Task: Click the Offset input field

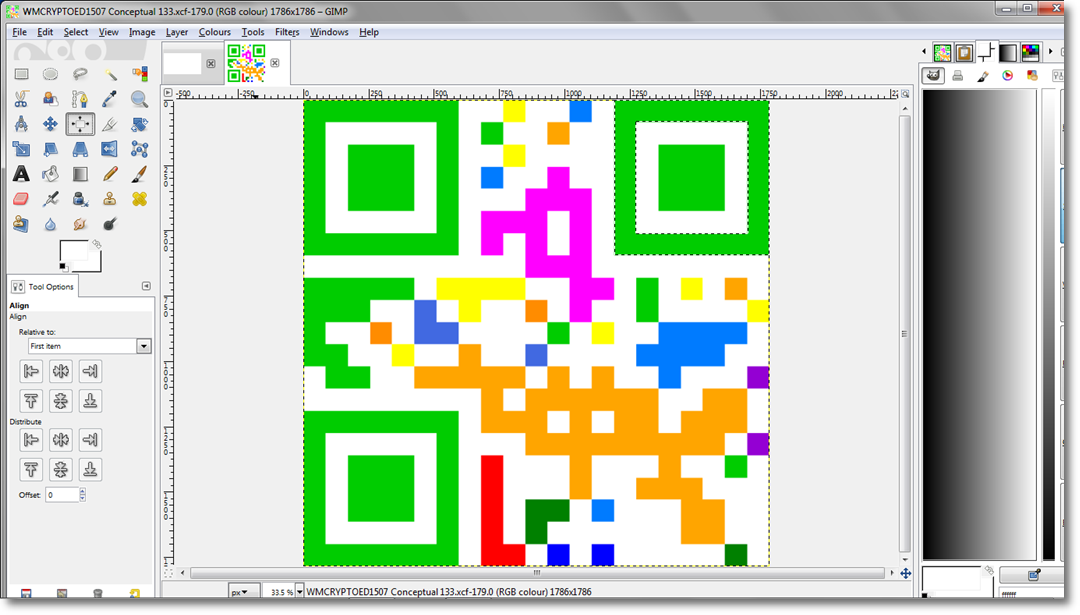Action: point(62,494)
